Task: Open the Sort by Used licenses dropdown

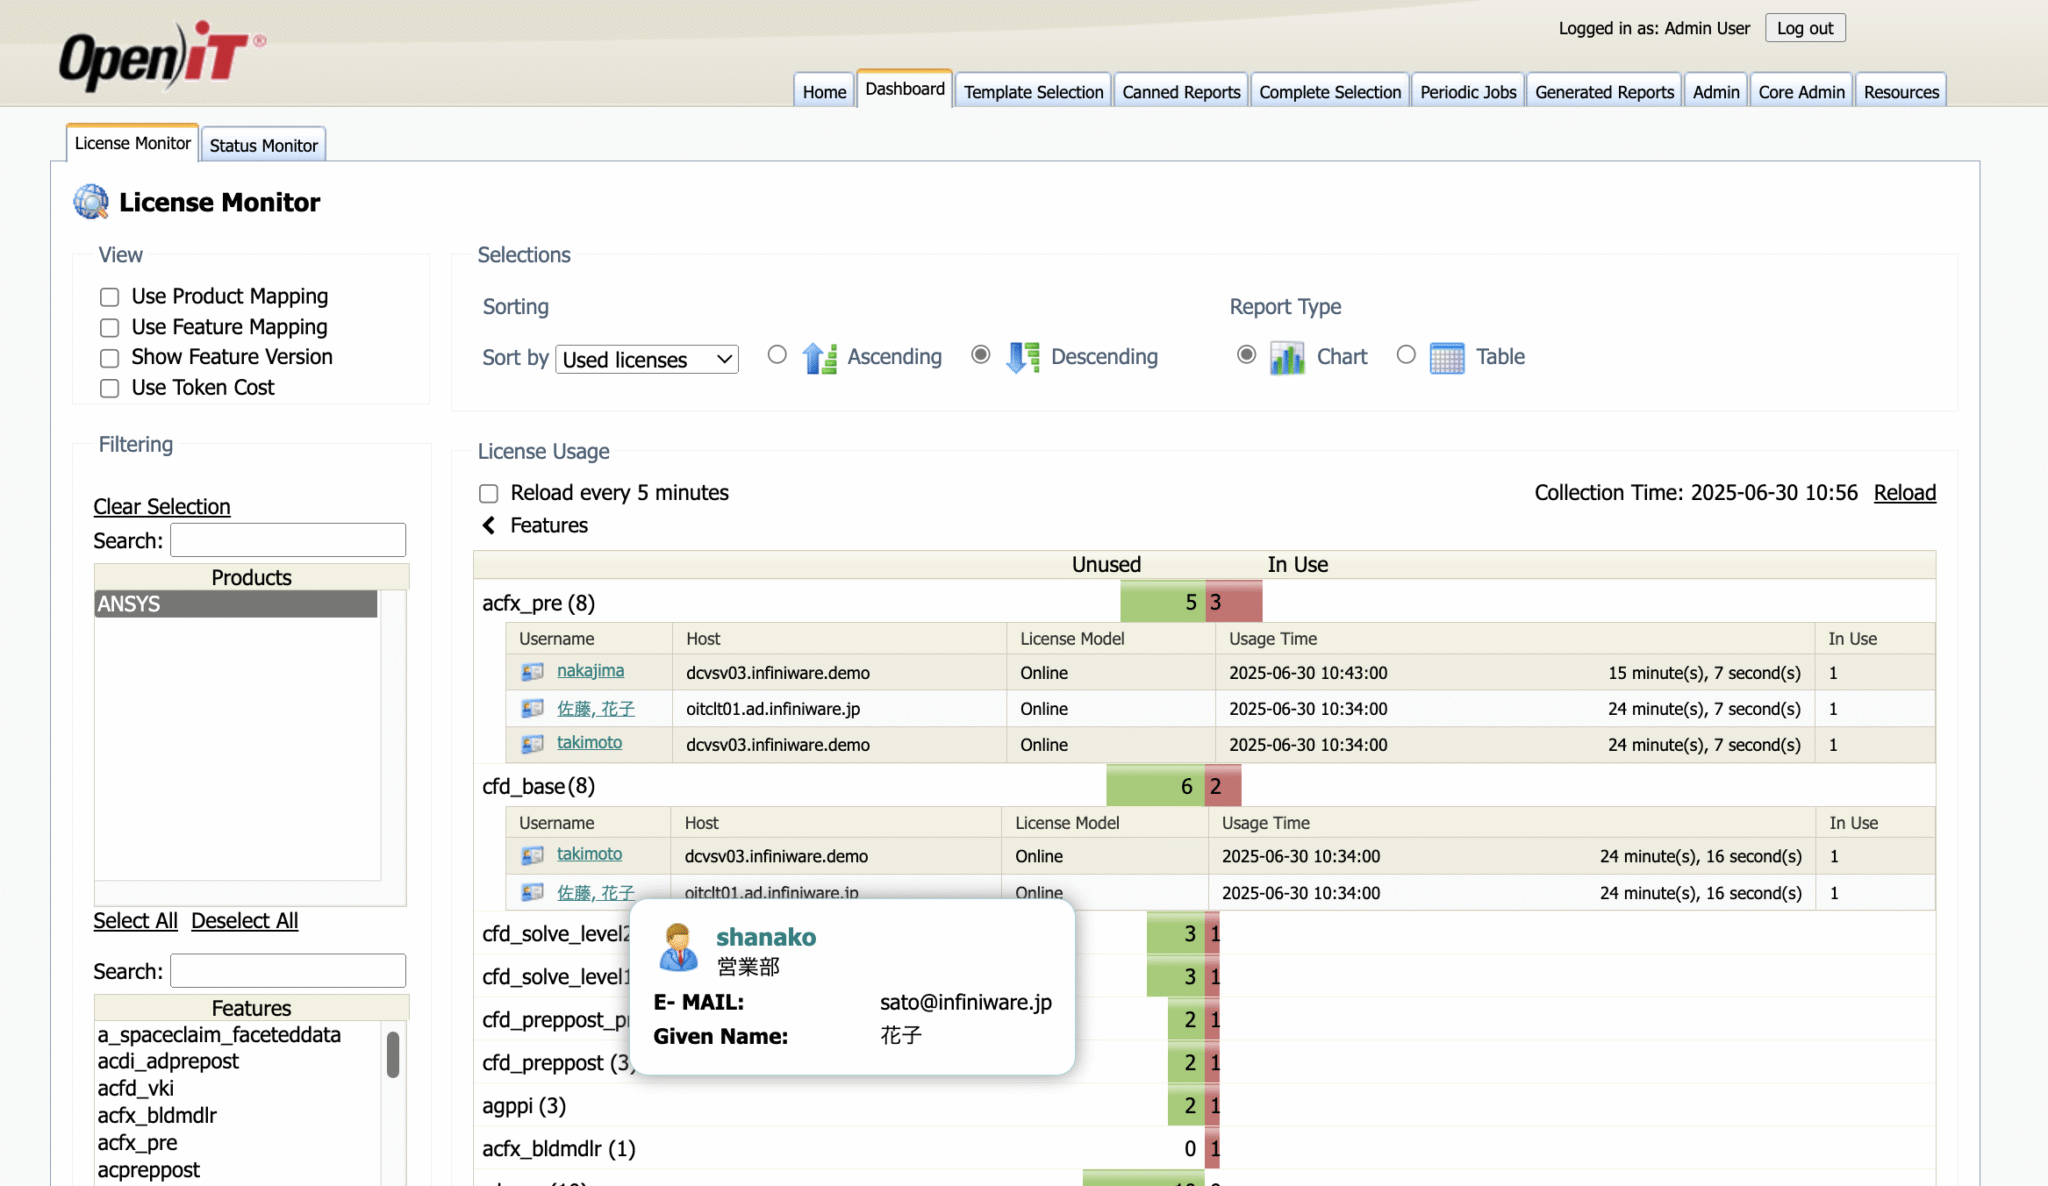Action: (647, 360)
